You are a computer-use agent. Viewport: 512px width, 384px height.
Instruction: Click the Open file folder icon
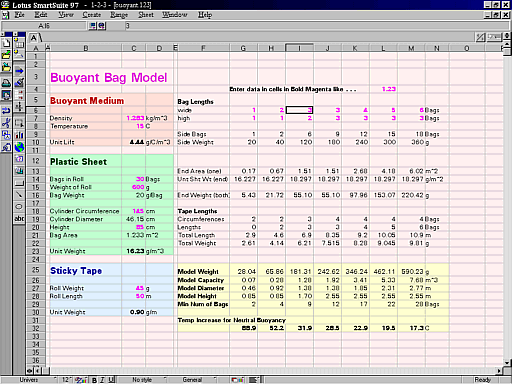click(6, 55)
